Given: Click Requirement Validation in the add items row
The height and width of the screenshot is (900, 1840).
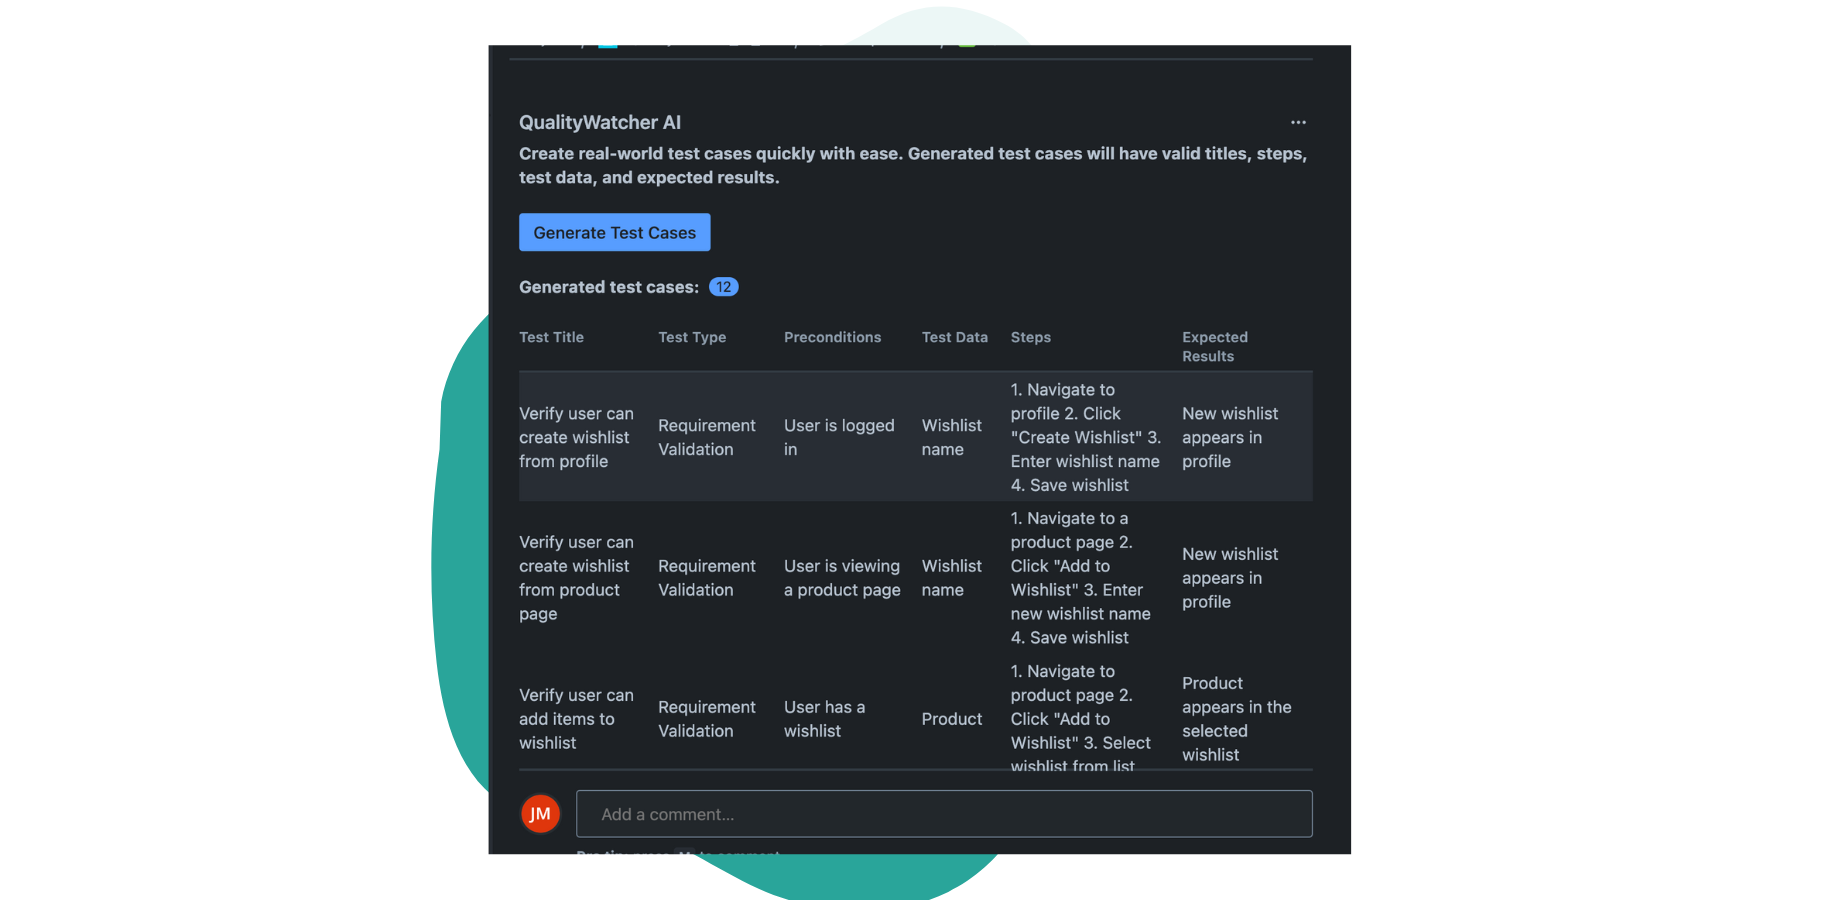Looking at the screenshot, I should 707,719.
